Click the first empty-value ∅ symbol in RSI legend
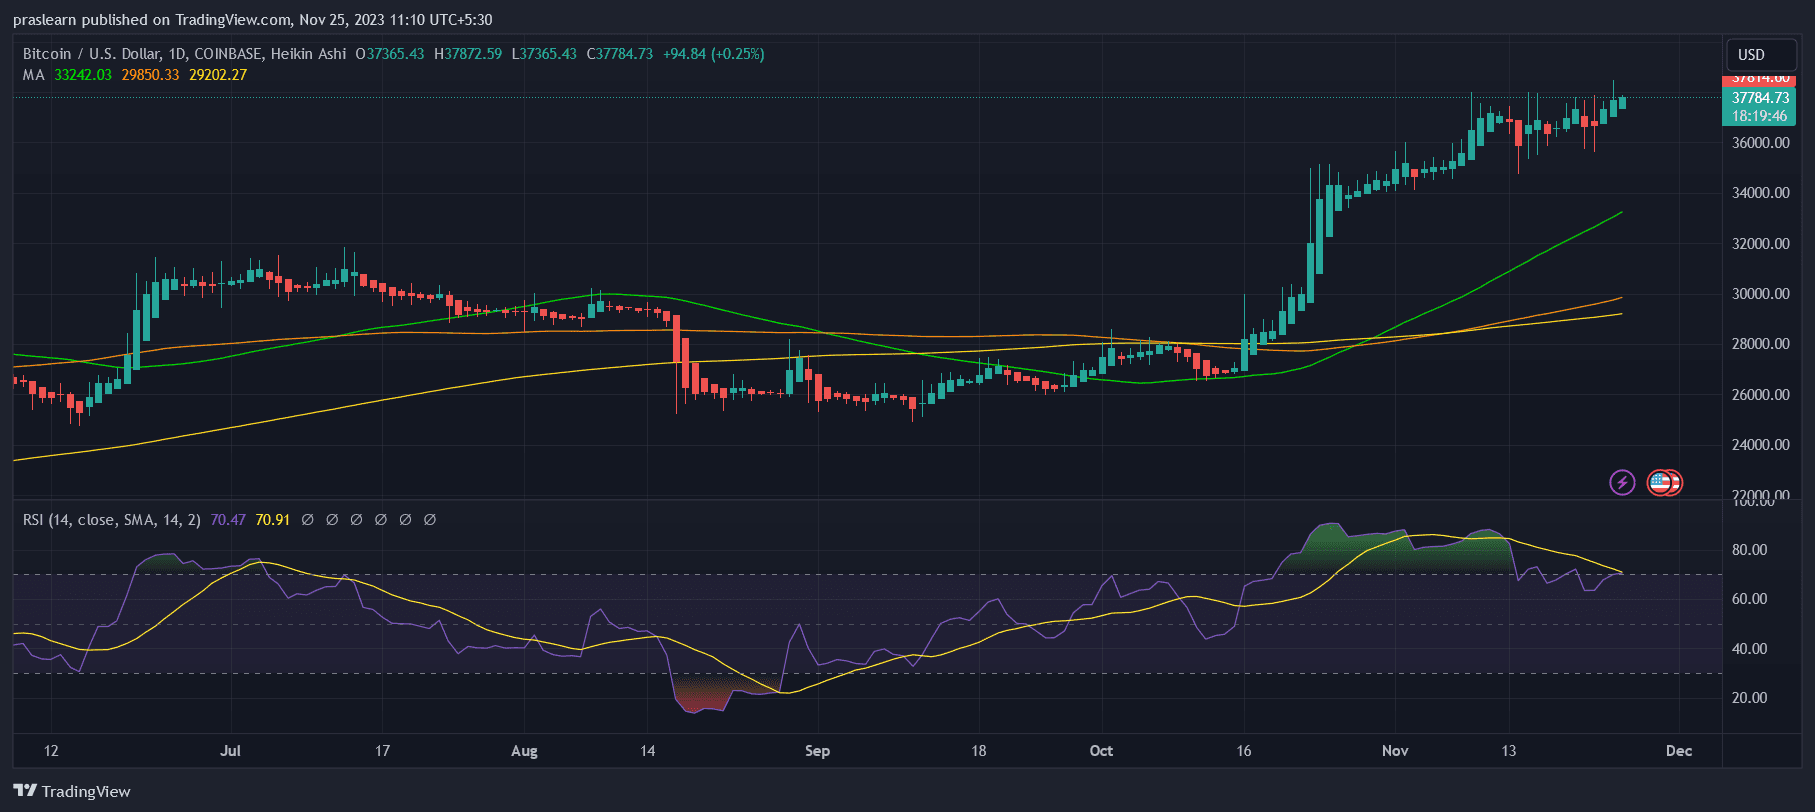 [x=307, y=520]
